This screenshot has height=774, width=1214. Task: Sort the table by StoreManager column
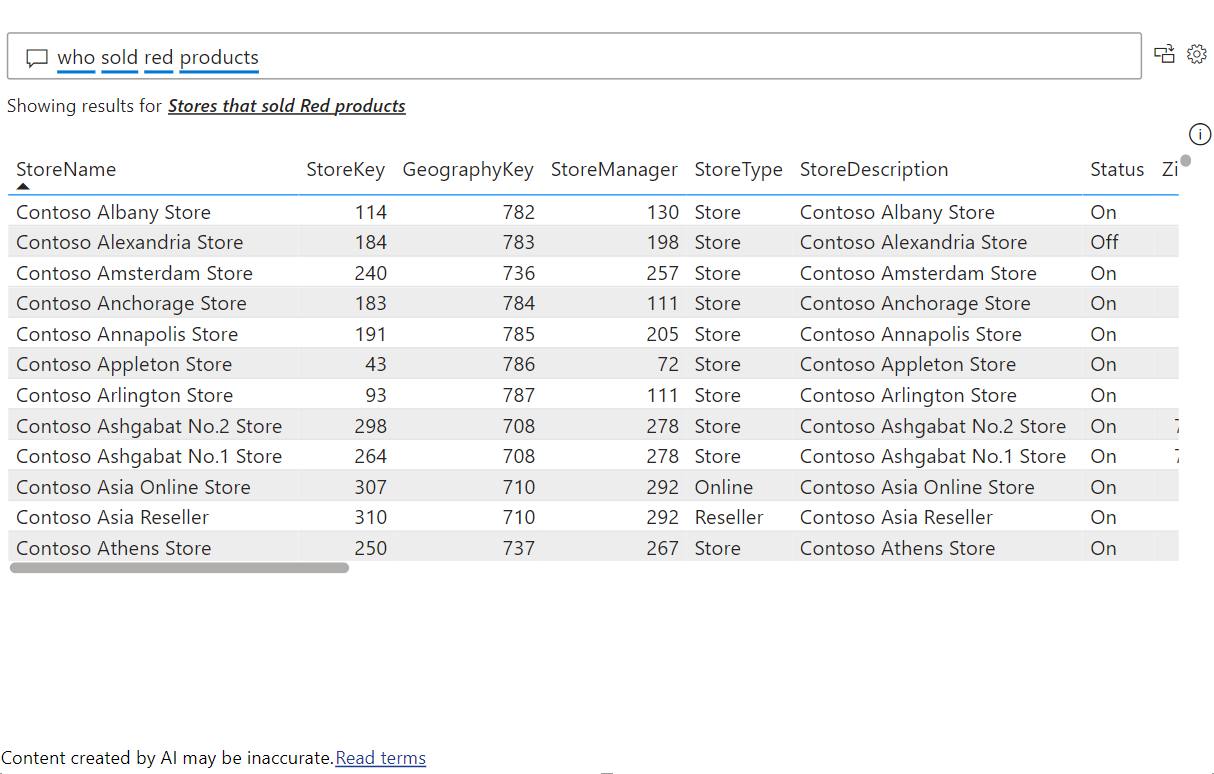pos(614,169)
